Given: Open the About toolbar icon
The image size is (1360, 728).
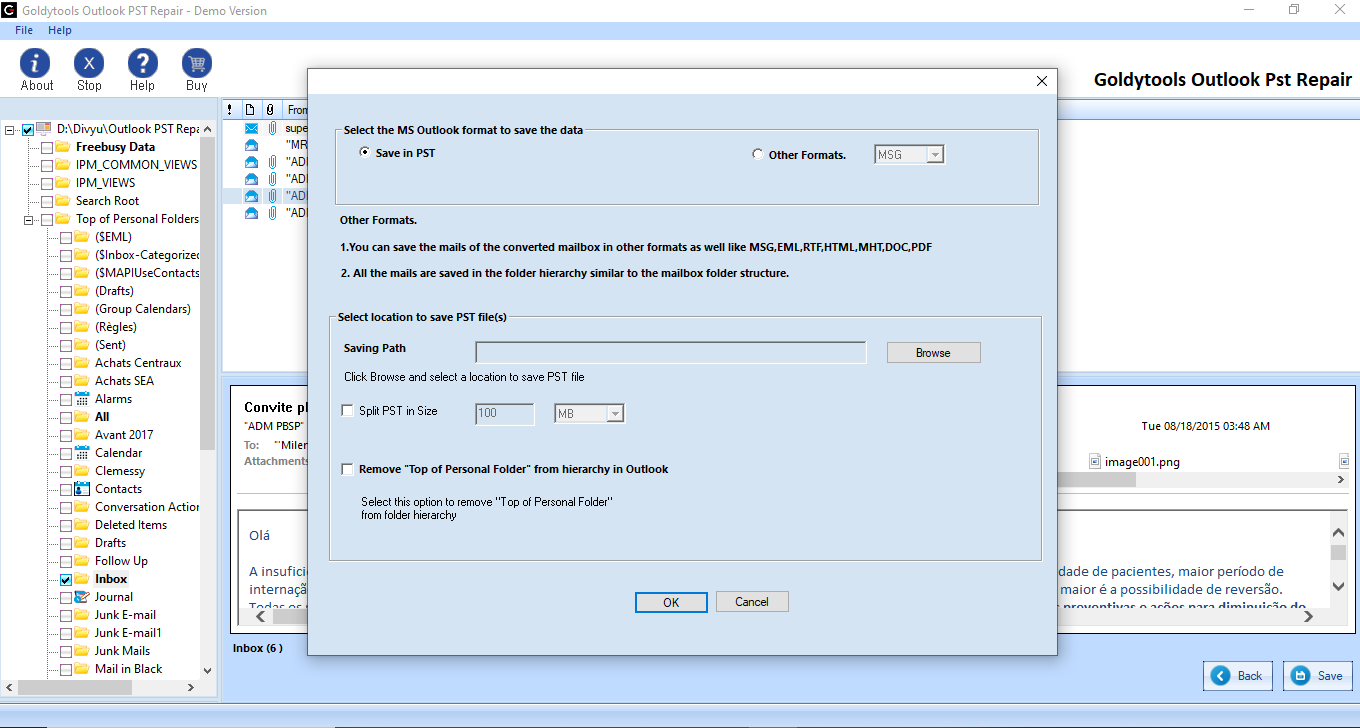Looking at the screenshot, I should pyautogui.click(x=36, y=63).
